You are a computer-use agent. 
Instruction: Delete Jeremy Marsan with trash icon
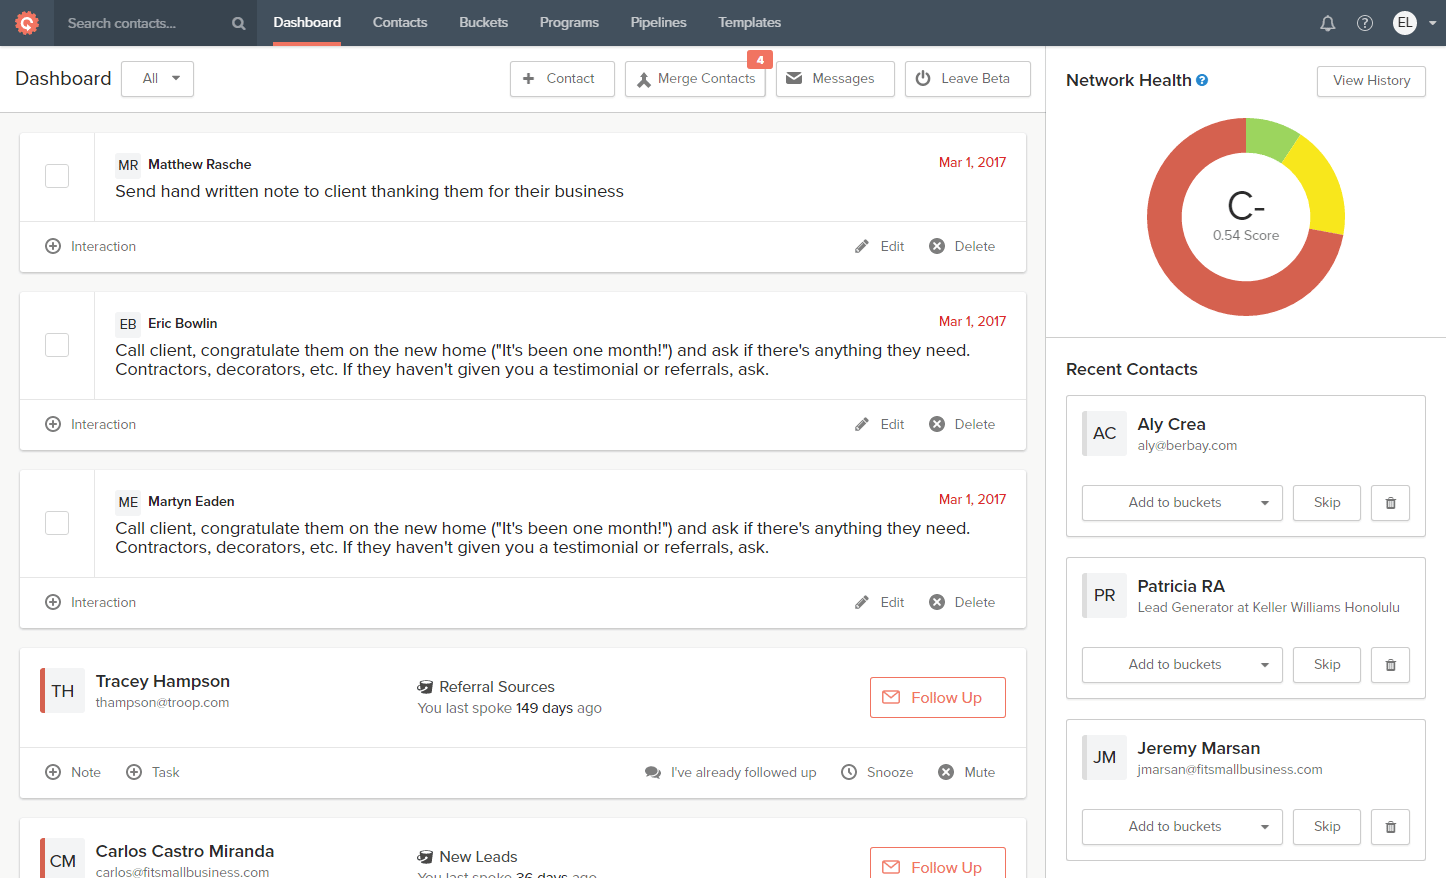tap(1390, 827)
